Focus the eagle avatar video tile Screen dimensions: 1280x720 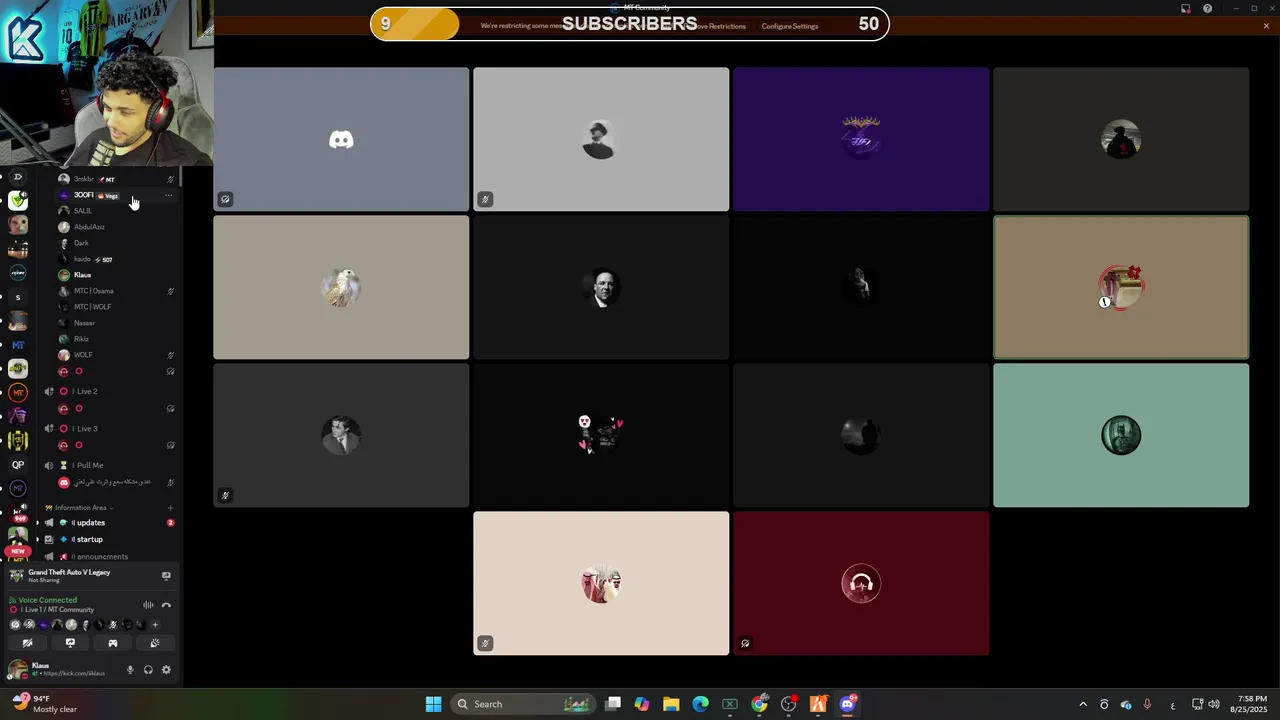pos(341,288)
